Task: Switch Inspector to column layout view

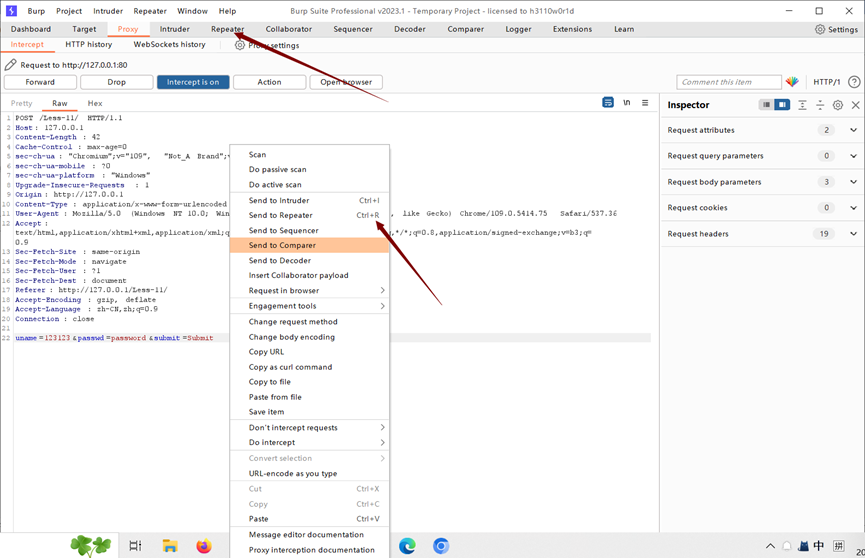Action: (766, 105)
